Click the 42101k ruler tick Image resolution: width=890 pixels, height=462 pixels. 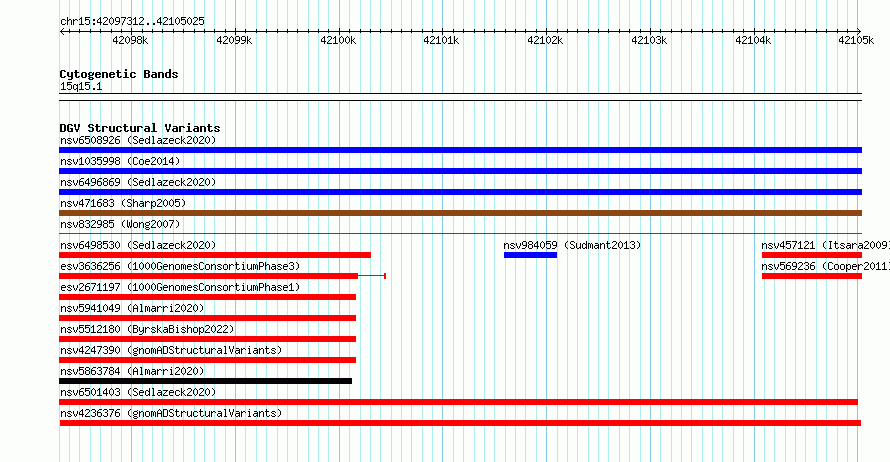pyautogui.click(x=441, y=40)
